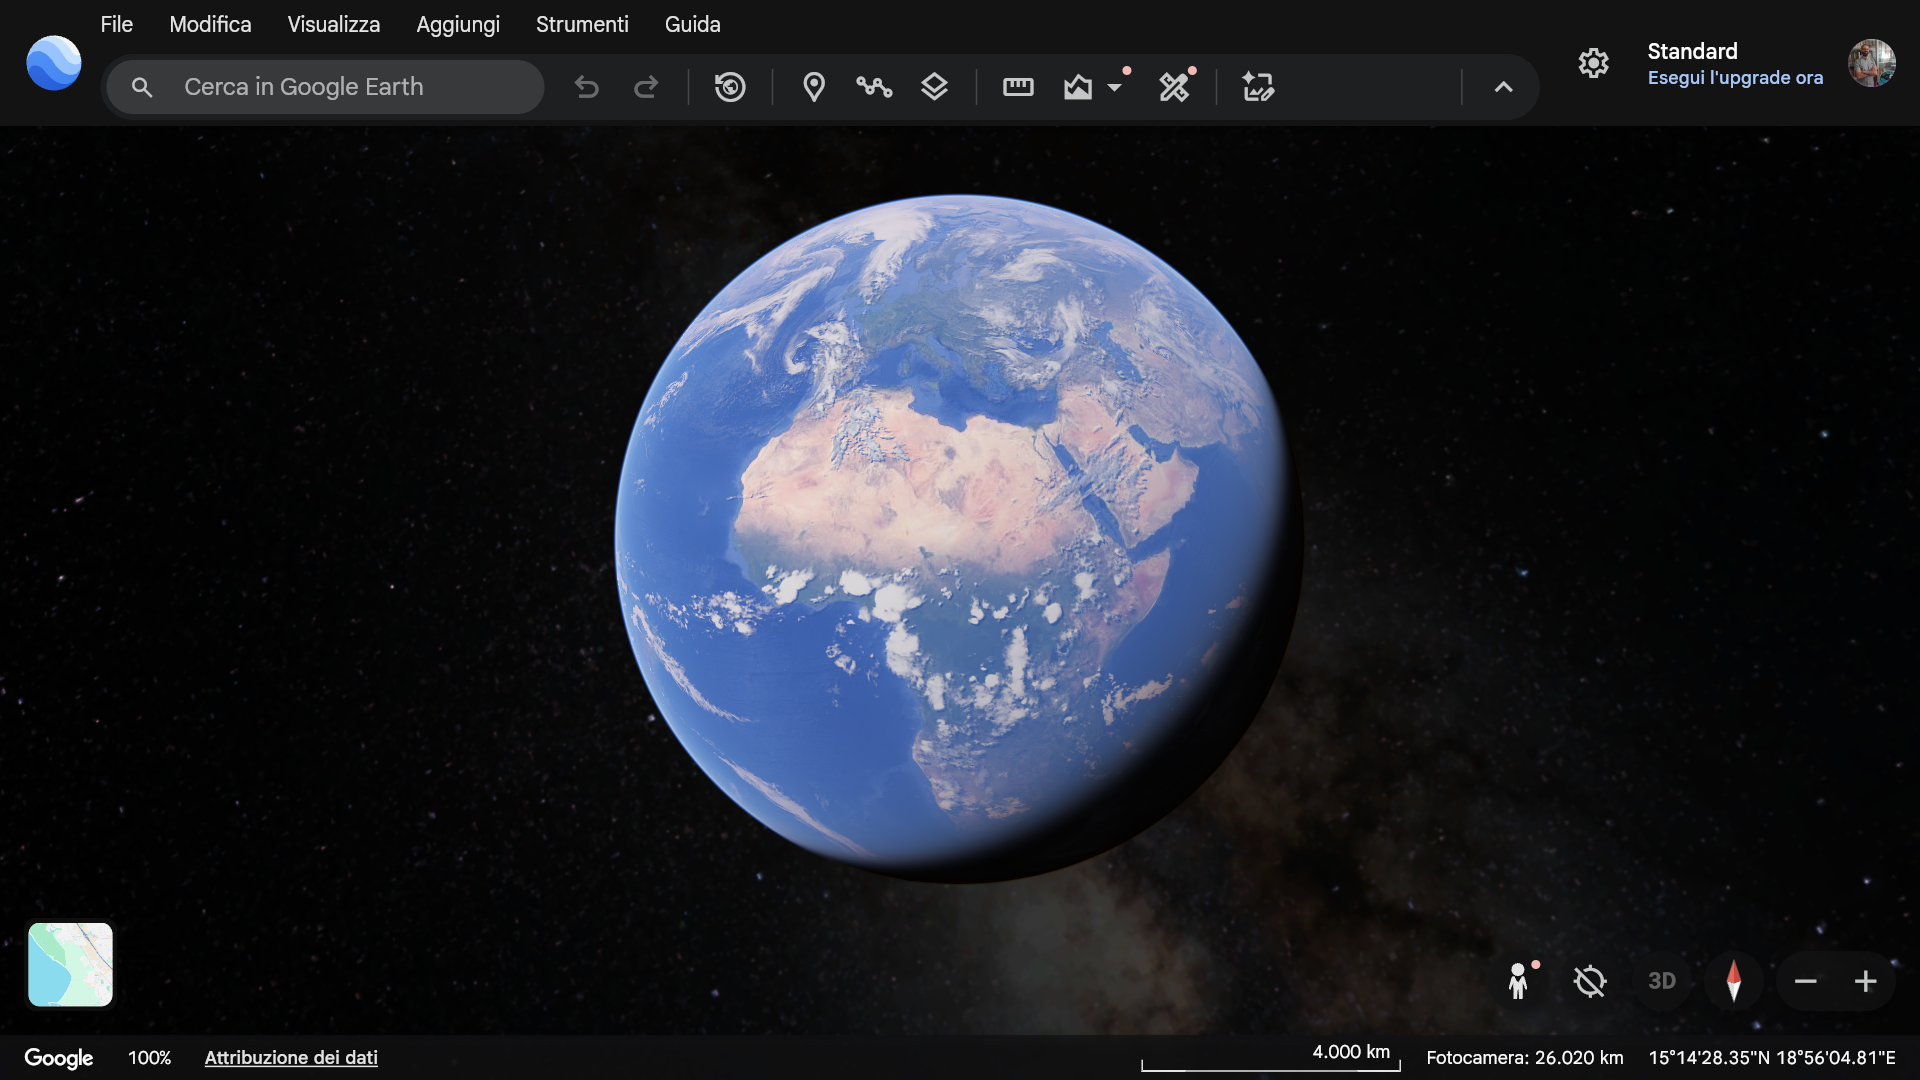Screen dimensions: 1920x1080
Task: Click the 100% loading indicator
Action: [150, 1058]
